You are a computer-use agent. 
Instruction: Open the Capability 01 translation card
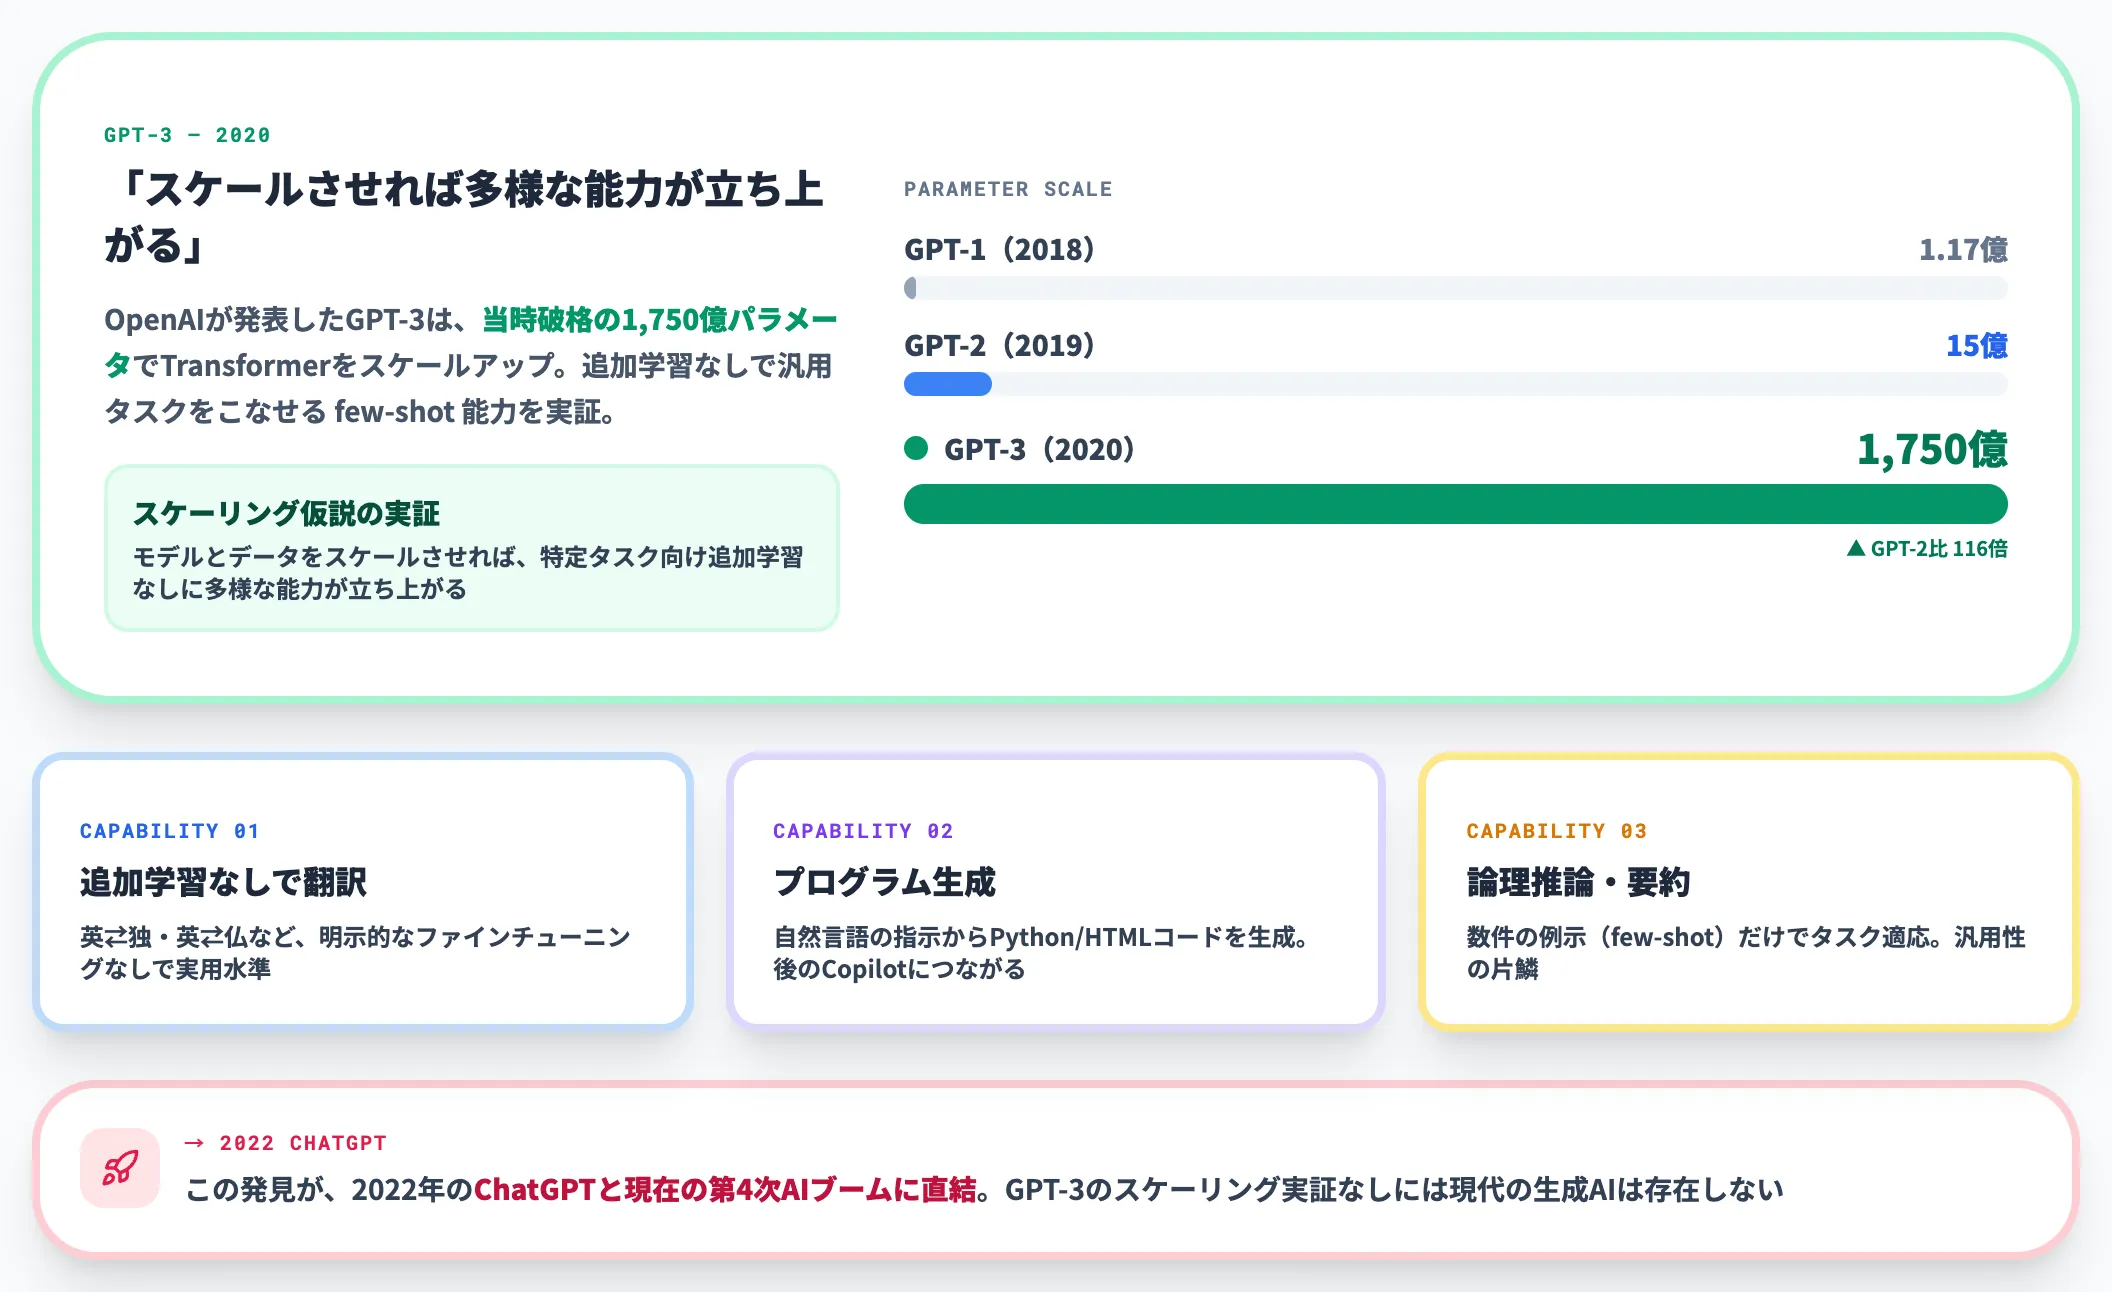click(x=363, y=892)
